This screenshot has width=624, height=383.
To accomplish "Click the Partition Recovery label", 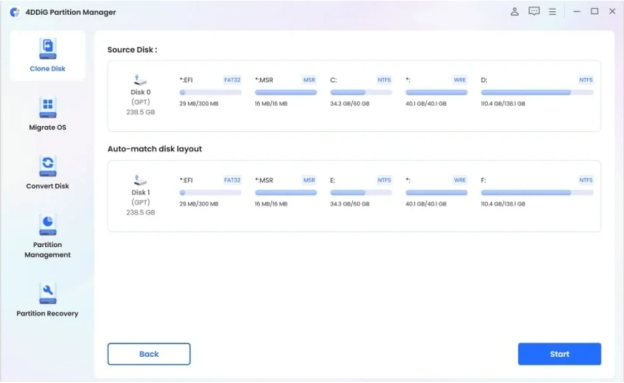I will click(47, 313).
